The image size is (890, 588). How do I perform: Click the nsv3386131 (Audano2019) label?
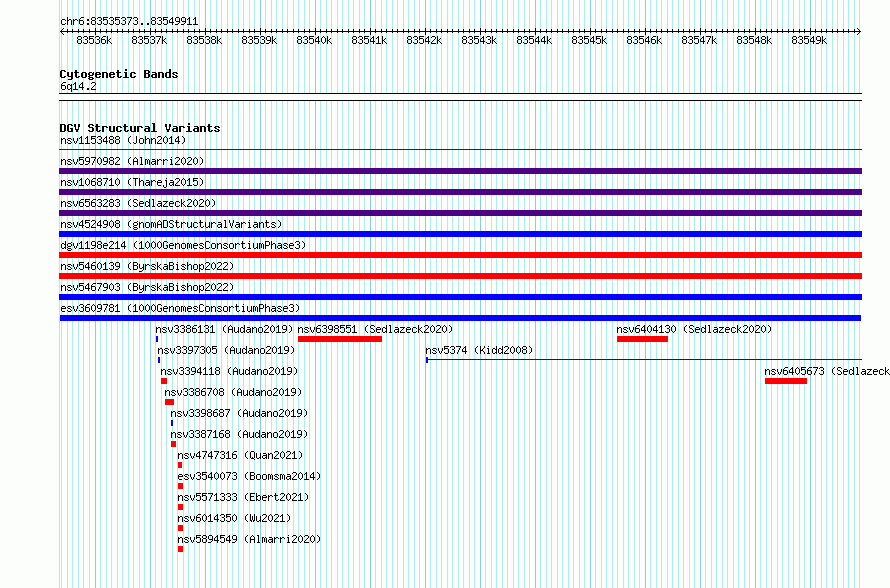(224, 329)
